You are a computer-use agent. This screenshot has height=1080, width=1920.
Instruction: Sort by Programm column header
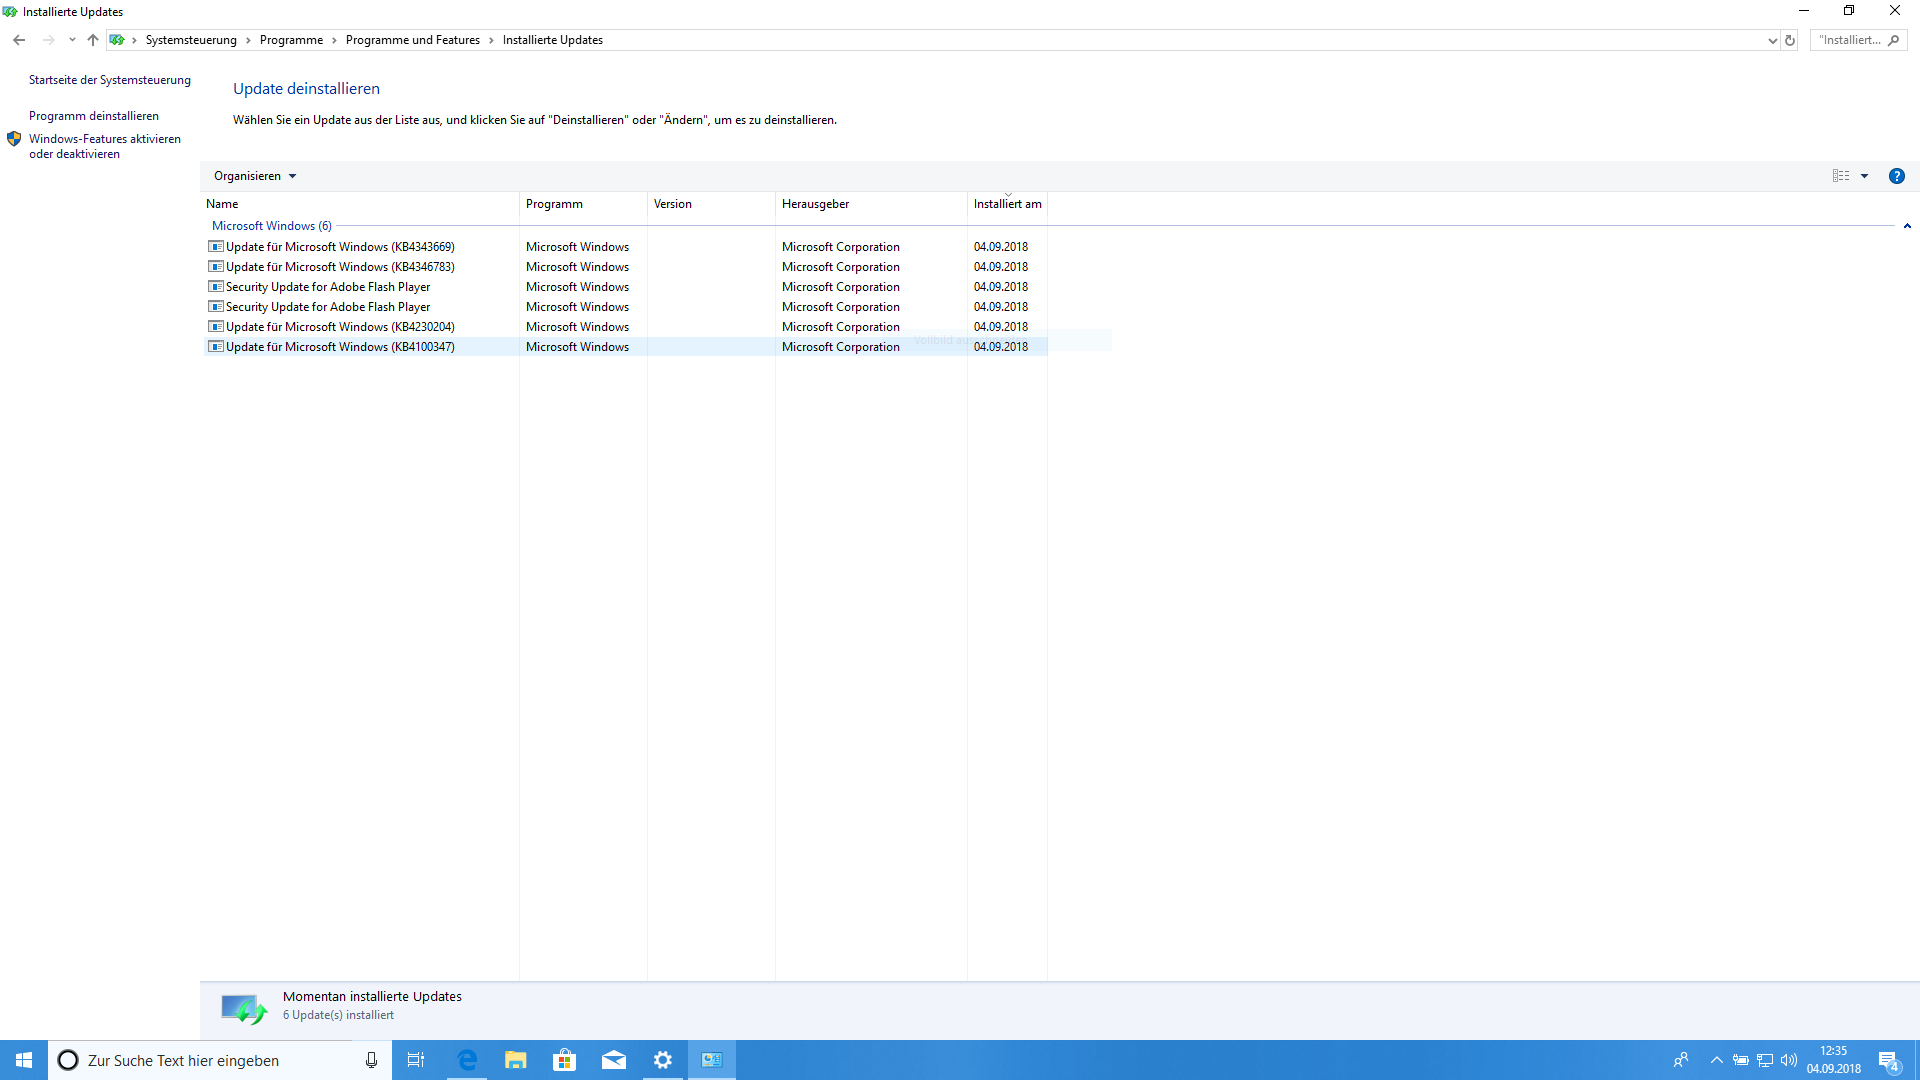[583, 204]
